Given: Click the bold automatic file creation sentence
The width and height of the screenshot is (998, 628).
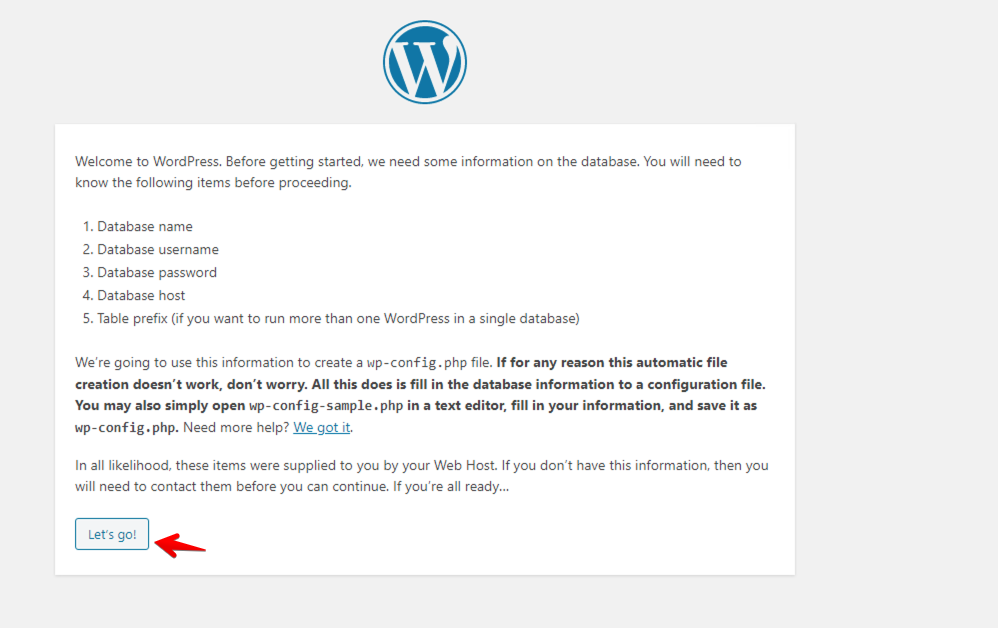Looking at the screenshot, I should (x=420, y=373).
